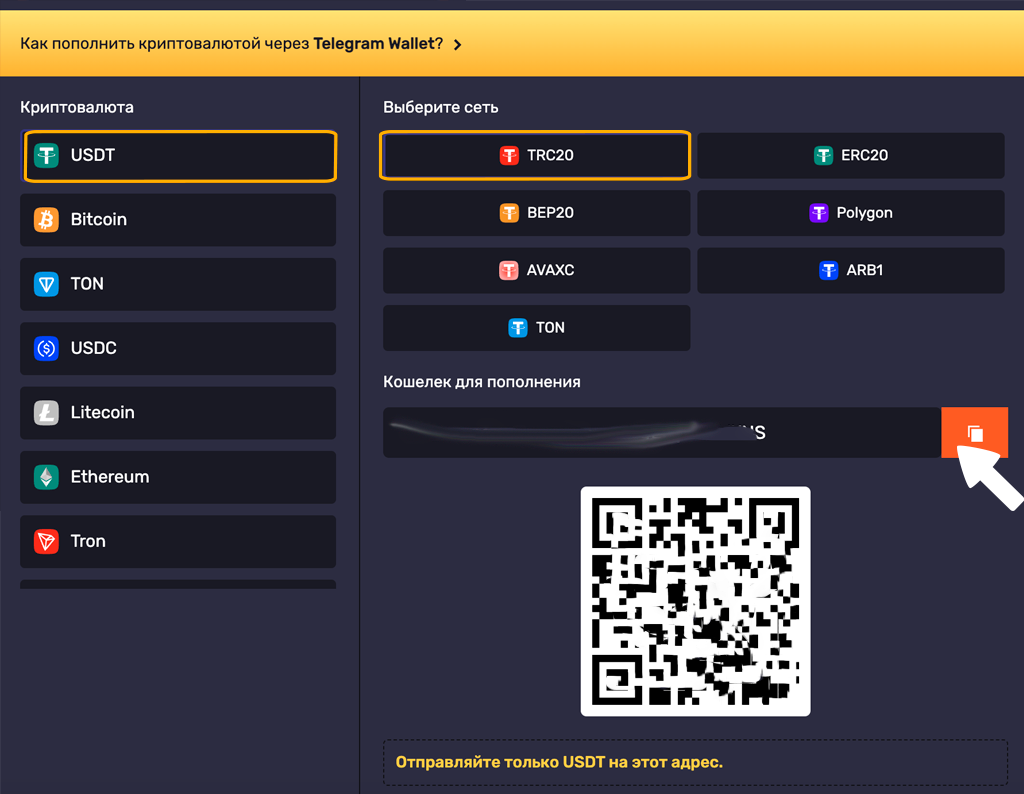Switch to the BEP20 network
Screen dimensions: 1024x794
click(537, 213)
